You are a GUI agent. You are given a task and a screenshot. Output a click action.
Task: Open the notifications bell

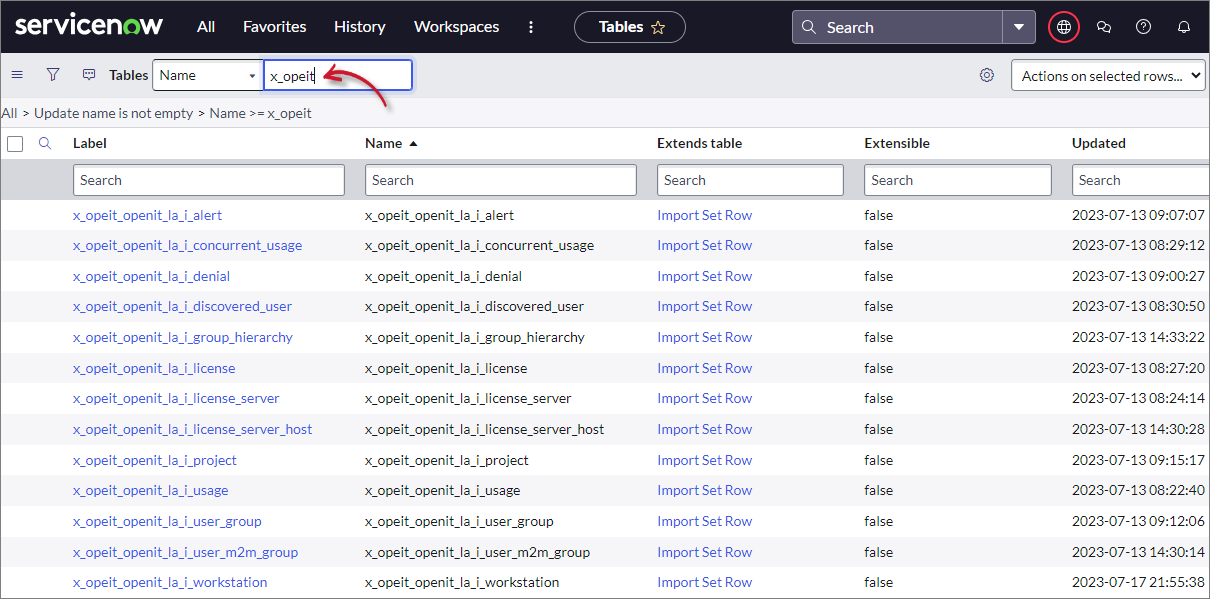1183,27
